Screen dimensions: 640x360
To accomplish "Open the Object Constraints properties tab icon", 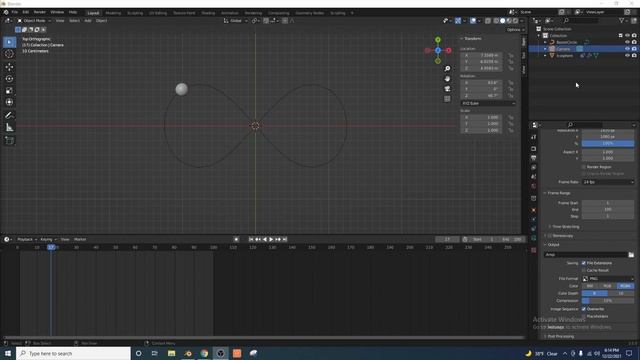I will tap(533, 229).
